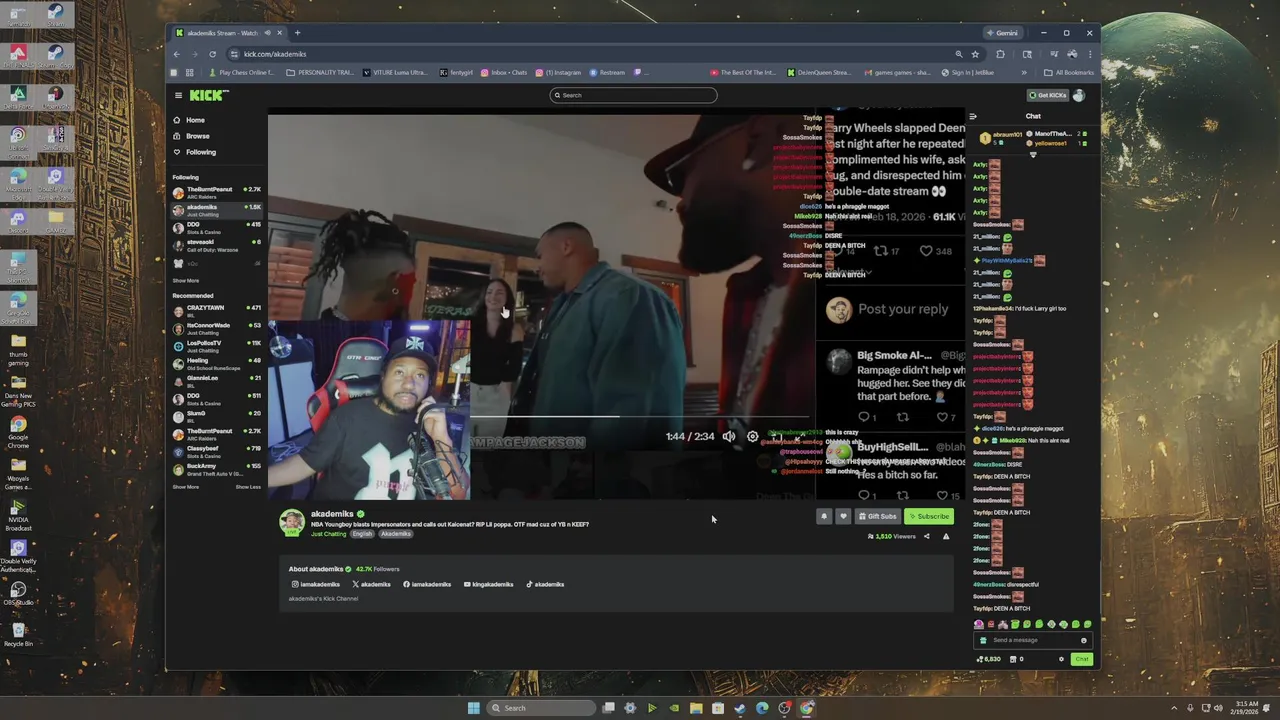Click the Send a message chat field
1280x720 pixels.
pyautogui.click(x=1032, y=640)
